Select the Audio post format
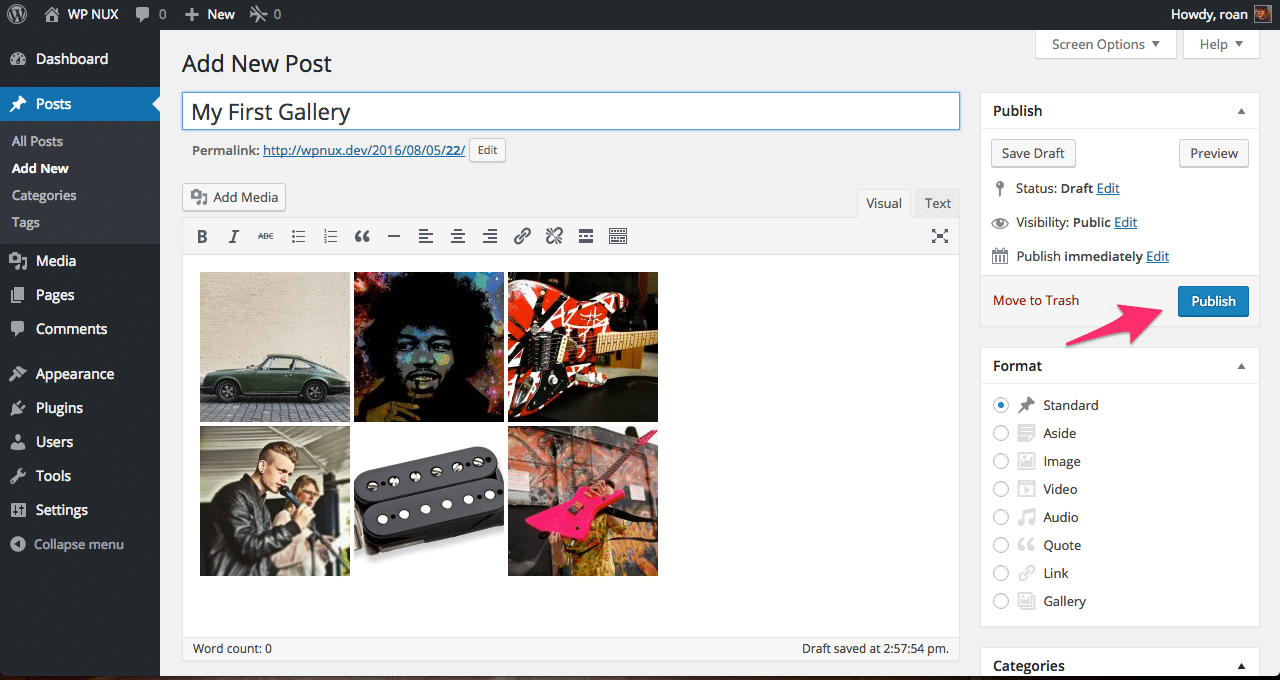The image size is (1280, 680). [1001, 517]
